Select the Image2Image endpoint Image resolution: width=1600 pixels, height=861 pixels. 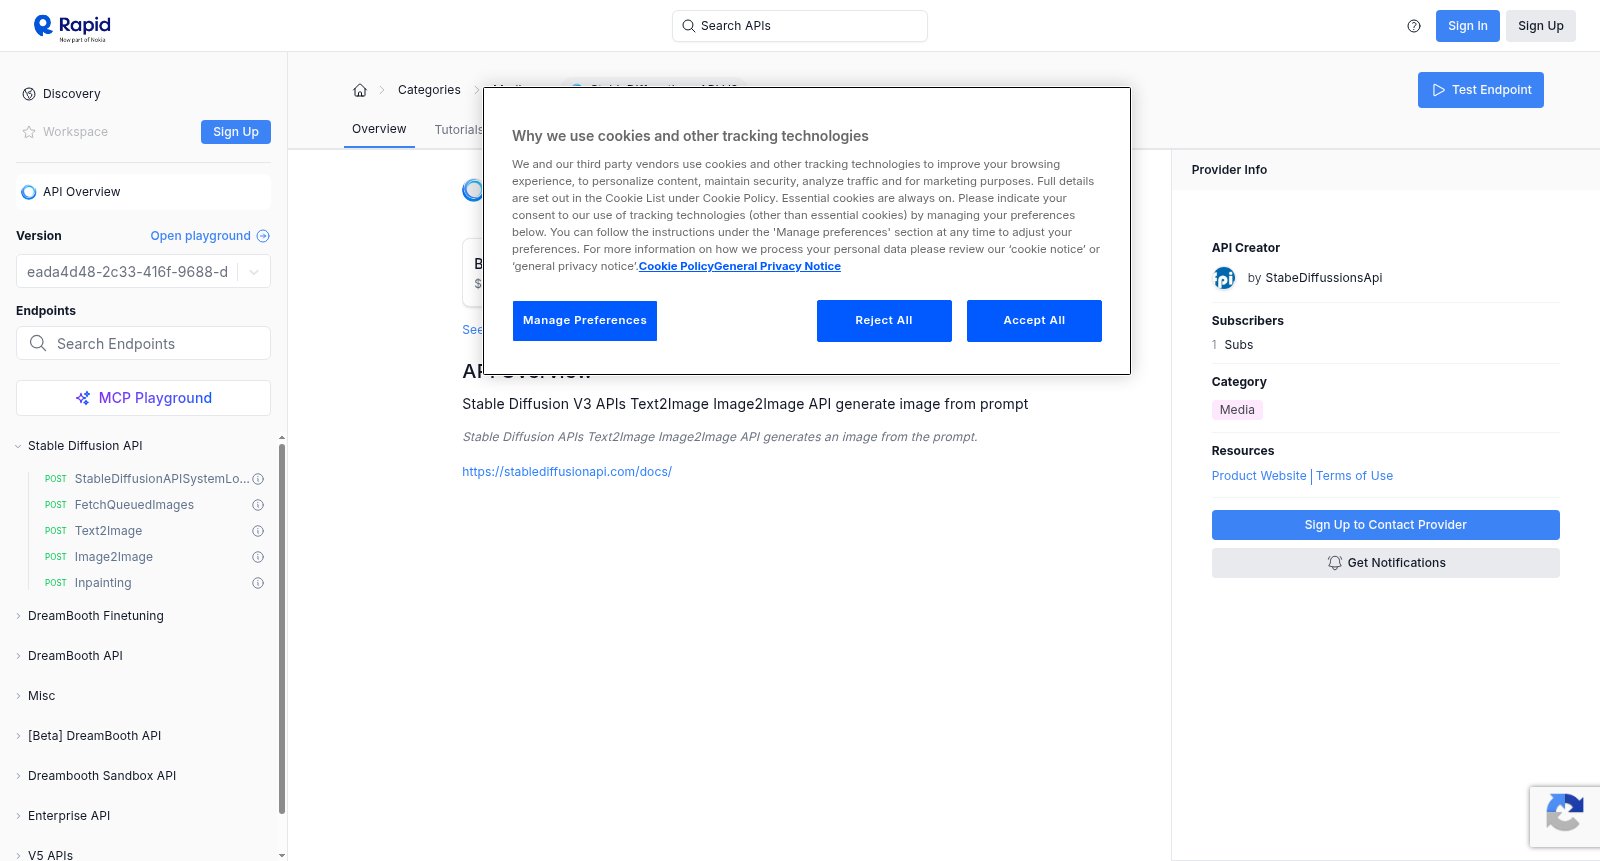coord(114,557)
